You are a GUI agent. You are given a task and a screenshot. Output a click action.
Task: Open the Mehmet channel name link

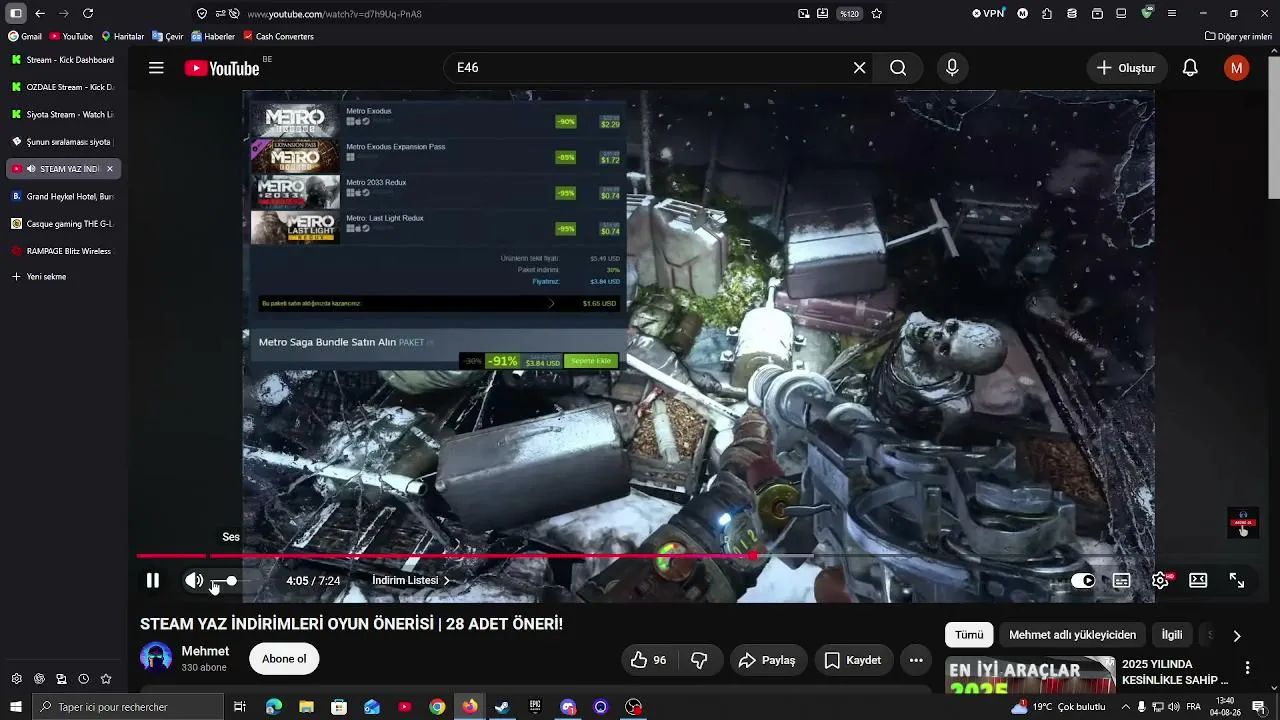point(205,651)
